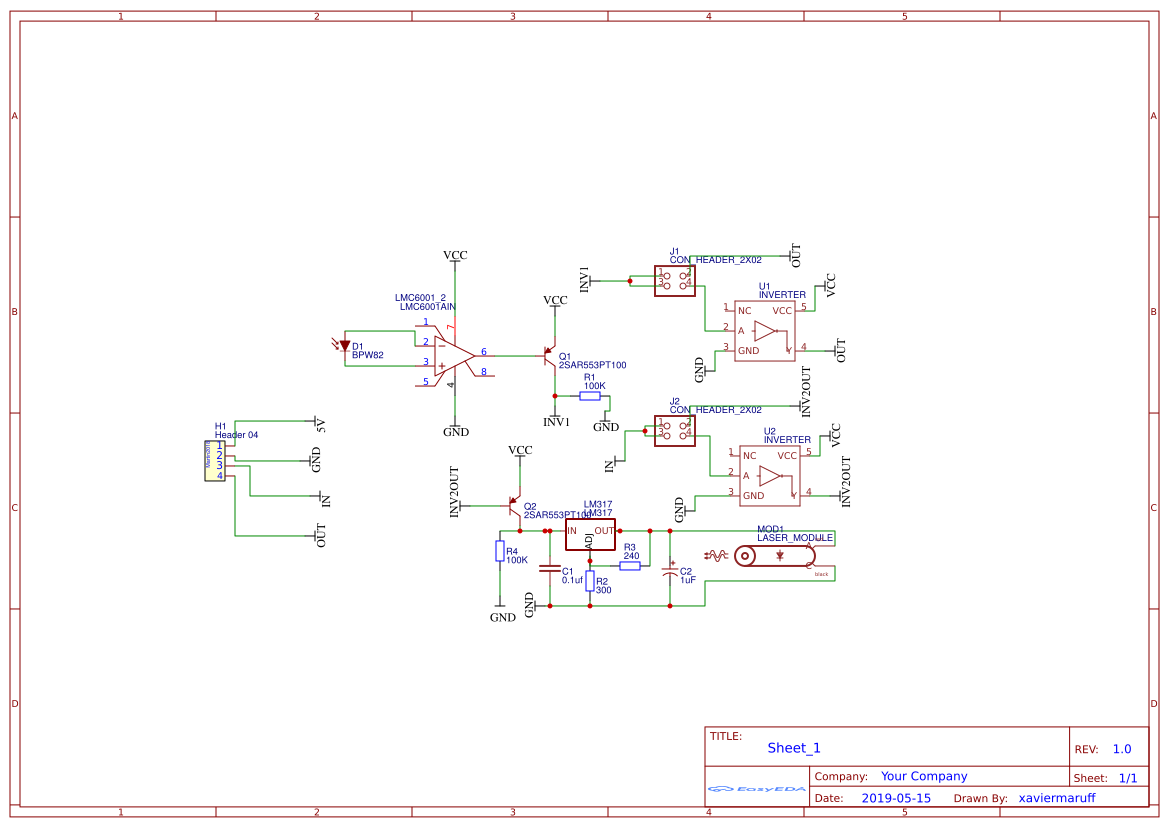Select transistor Q1 2SAR553PT100 symbol
The width and height of the screenshot is (1169, 827).
(548, 358)
